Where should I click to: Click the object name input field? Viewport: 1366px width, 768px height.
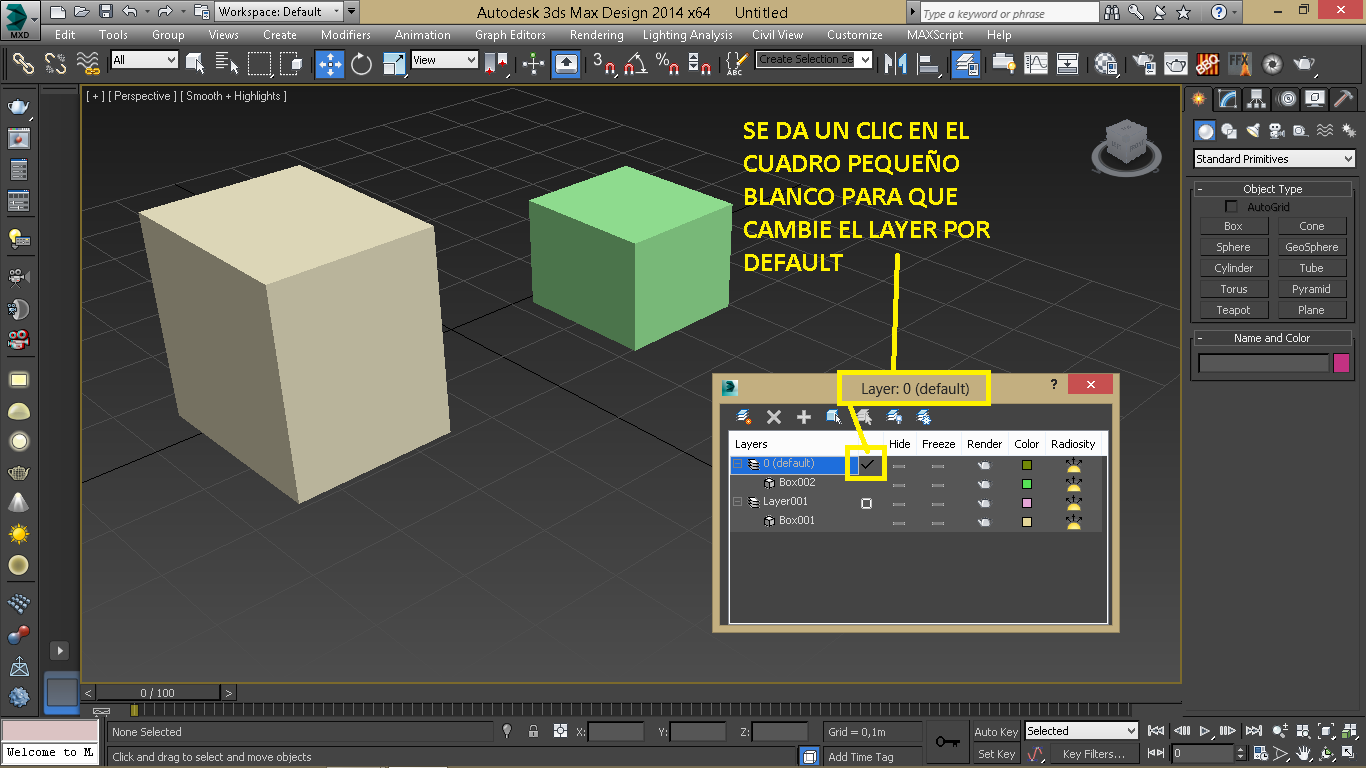(1264, 363)
